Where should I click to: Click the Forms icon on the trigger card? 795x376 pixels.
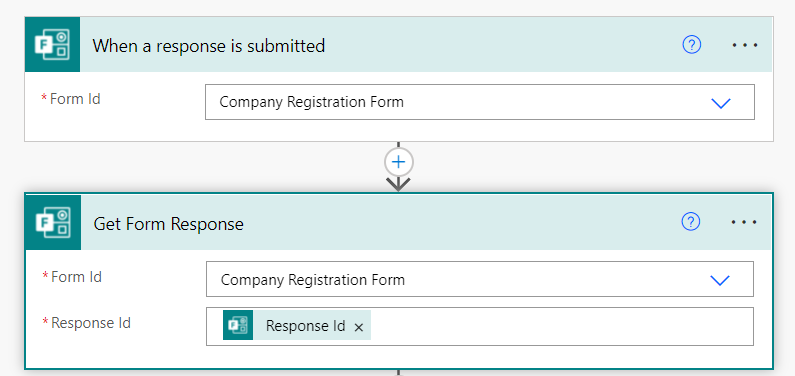click(52, 45)
